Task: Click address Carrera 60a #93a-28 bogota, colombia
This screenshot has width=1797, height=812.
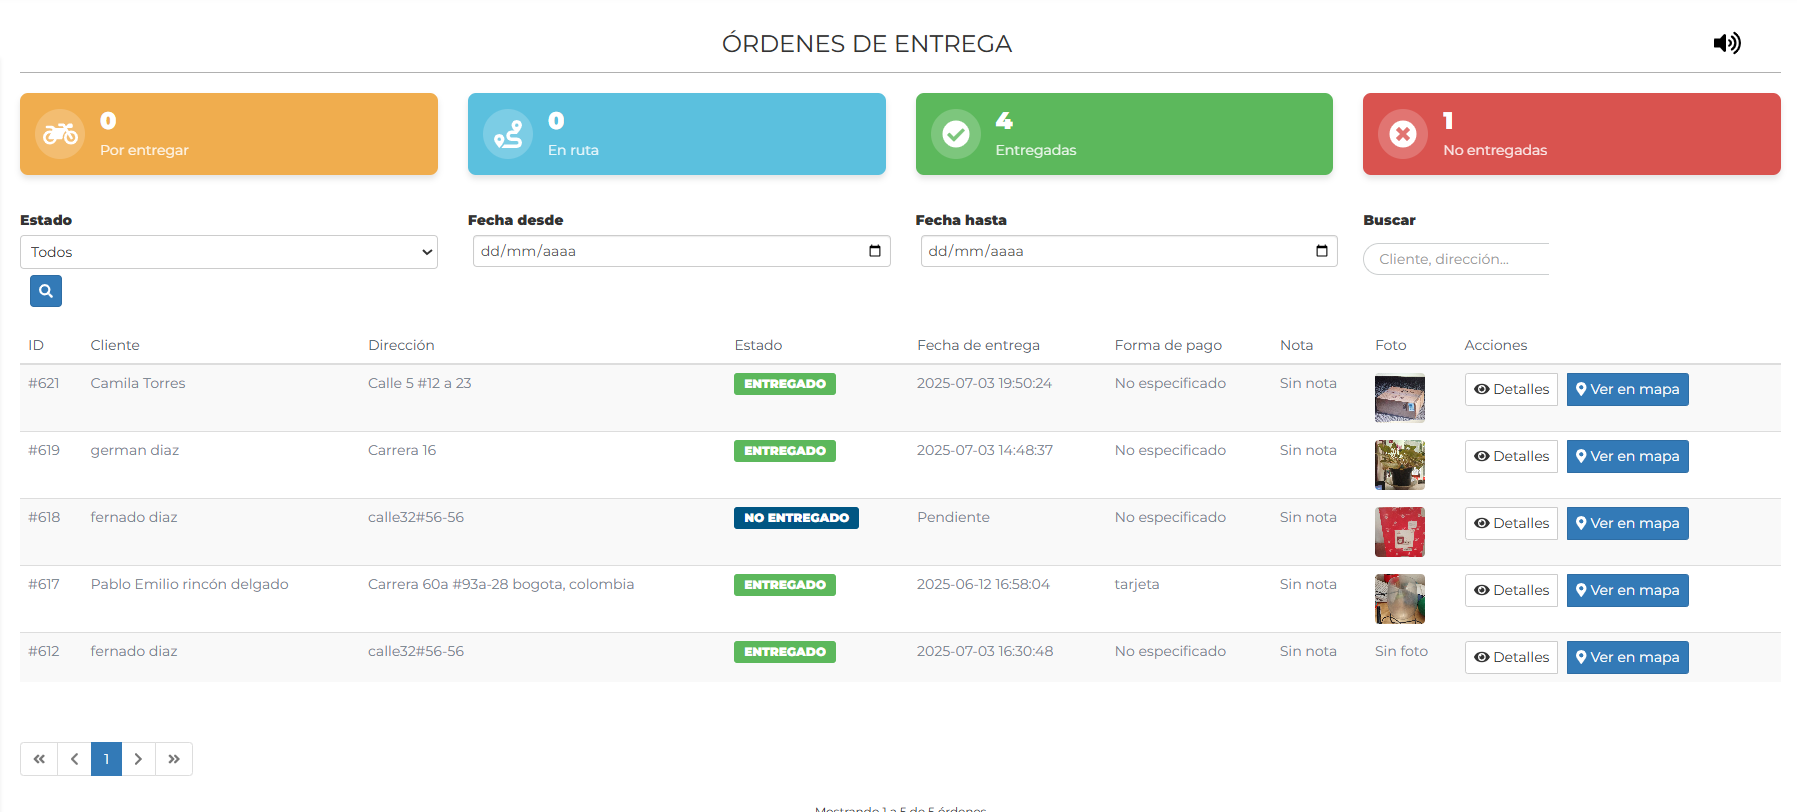Action: pyautogui.click(x=501, y=584)
